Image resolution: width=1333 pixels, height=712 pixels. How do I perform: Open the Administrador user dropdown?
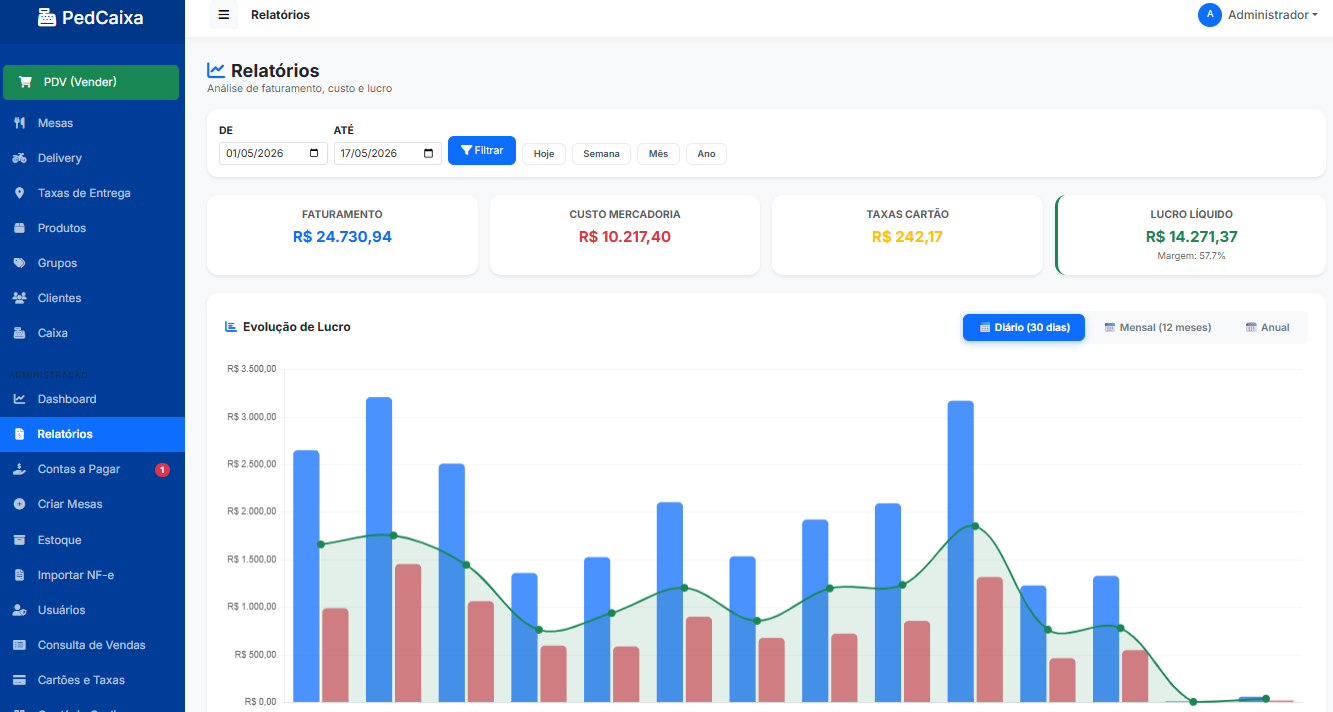1258,15
